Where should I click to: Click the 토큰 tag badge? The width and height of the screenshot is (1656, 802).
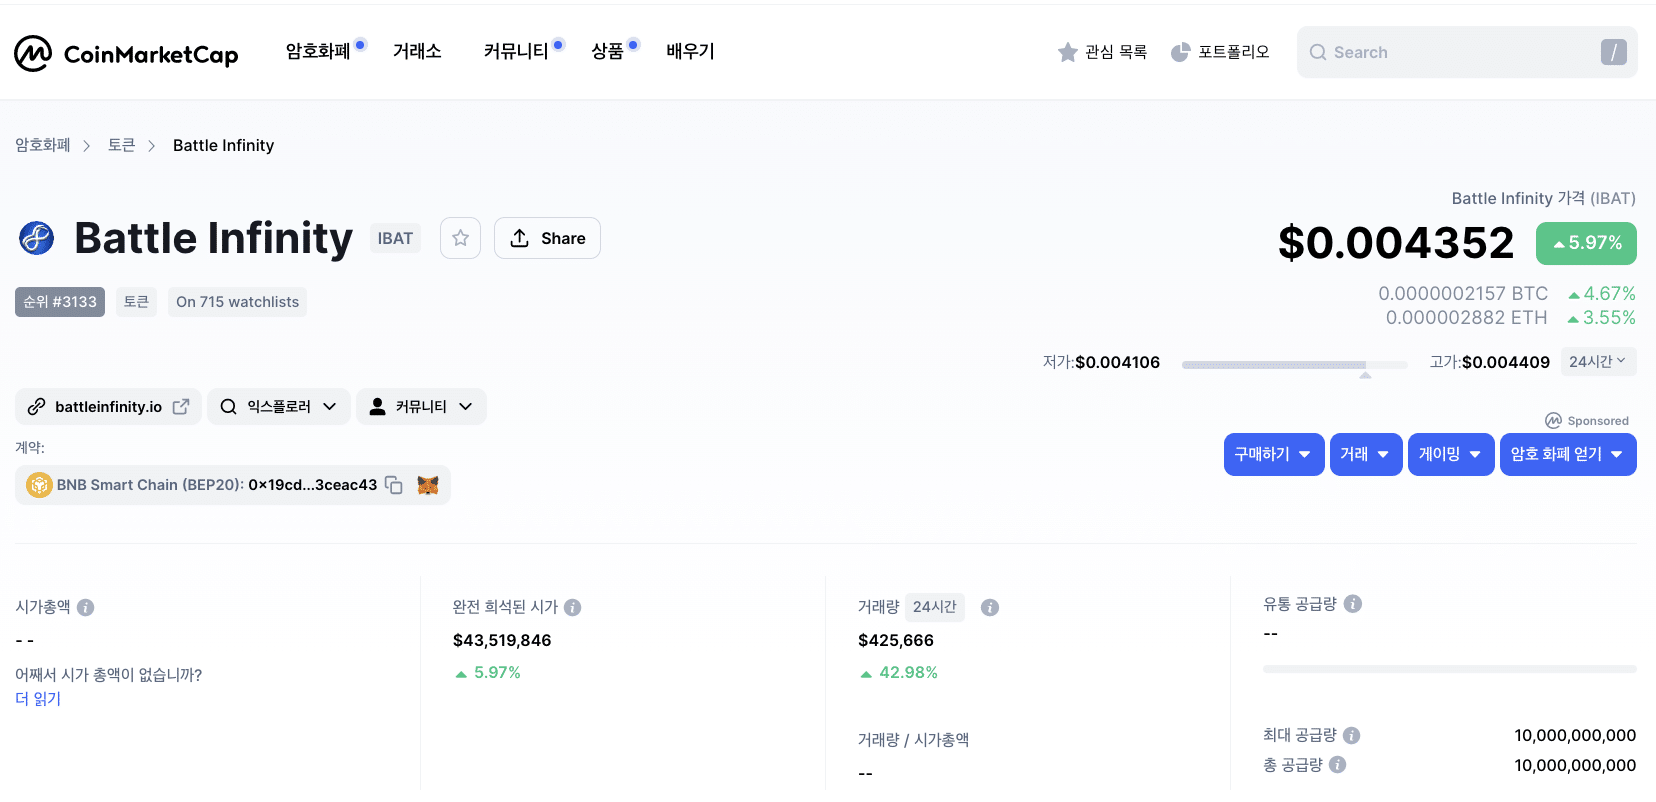pyautogui.click(x=136, y=302)
